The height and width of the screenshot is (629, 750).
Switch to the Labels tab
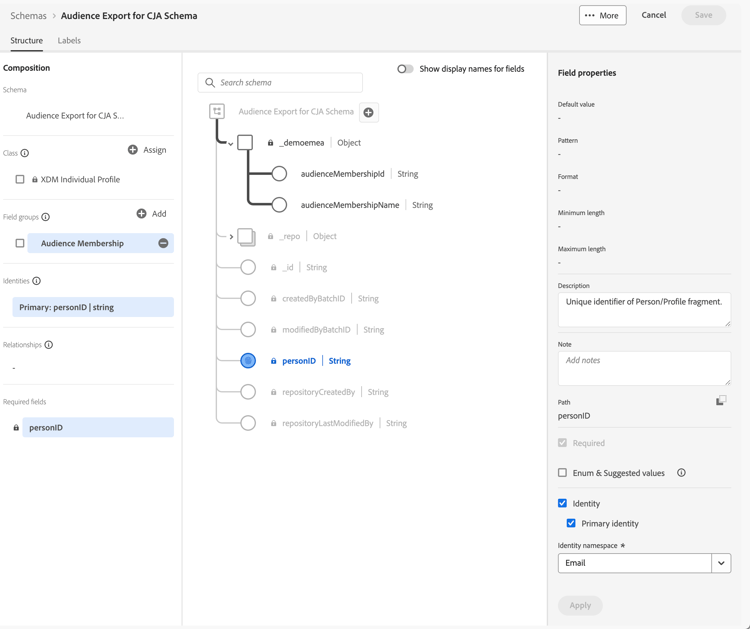69,41
